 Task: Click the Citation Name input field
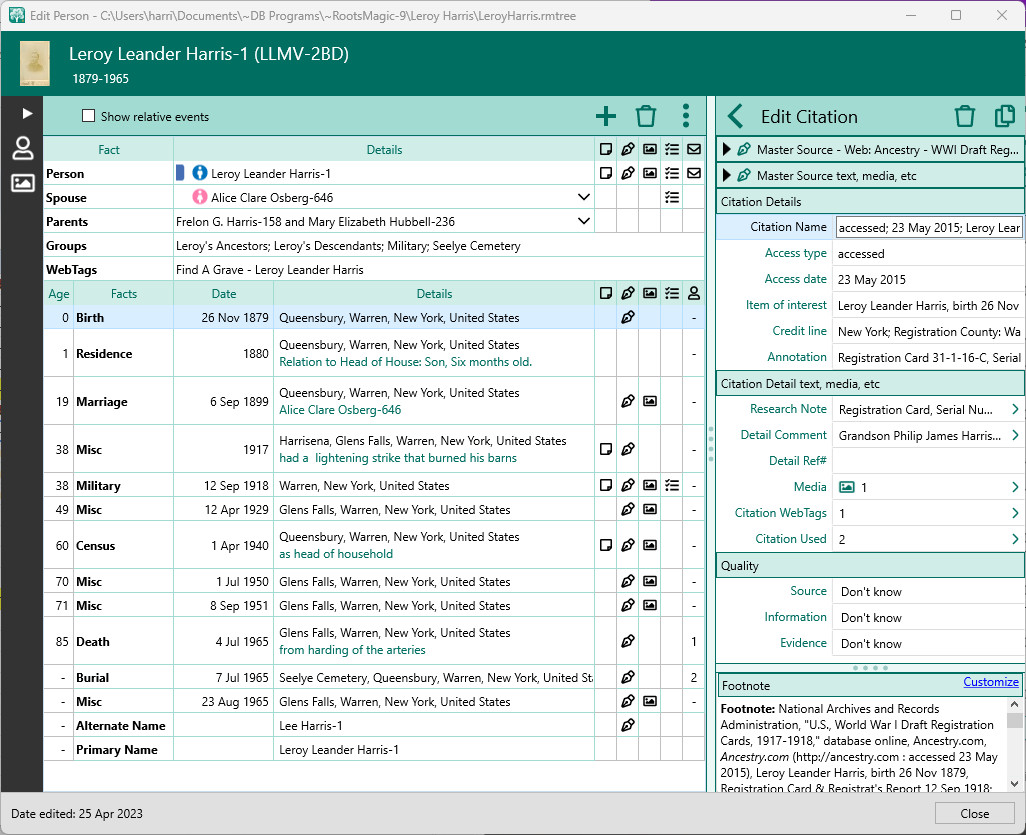928,227
